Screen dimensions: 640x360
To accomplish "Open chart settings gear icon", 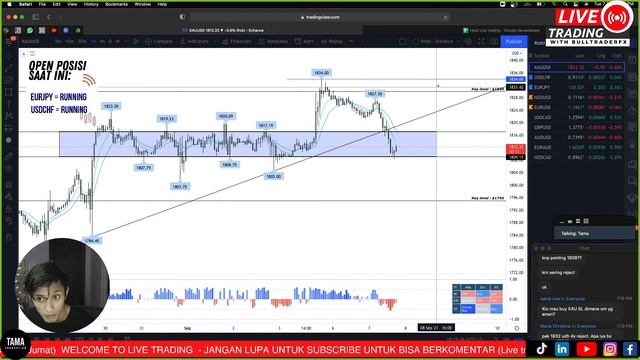I will click(x=469, y=41).
